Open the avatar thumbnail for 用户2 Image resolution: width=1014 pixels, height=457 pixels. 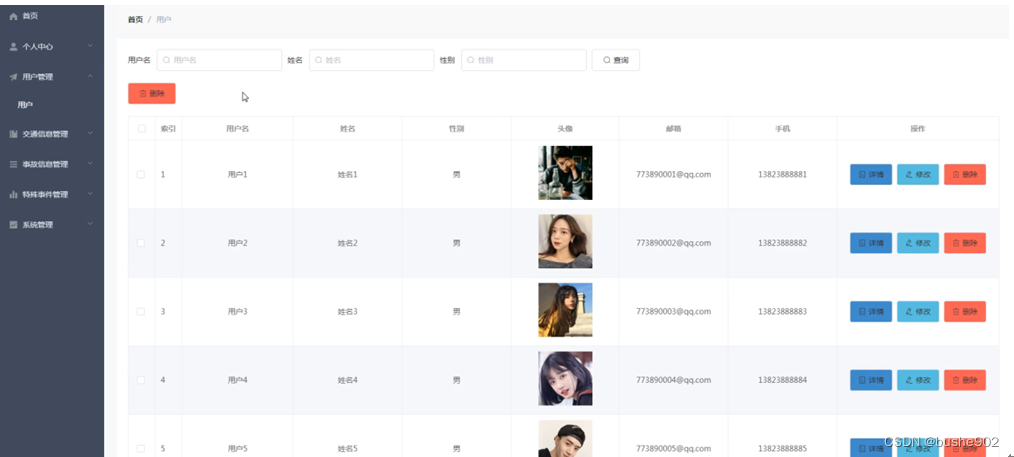coord(565,242)
